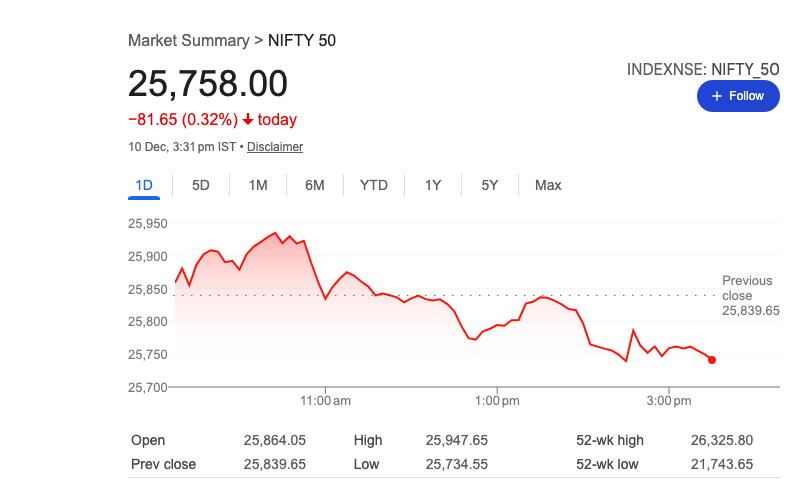This screenshot has height=492, width=800.
Task: Click the red endpoint dot on chart
Action: pos(711,360)
